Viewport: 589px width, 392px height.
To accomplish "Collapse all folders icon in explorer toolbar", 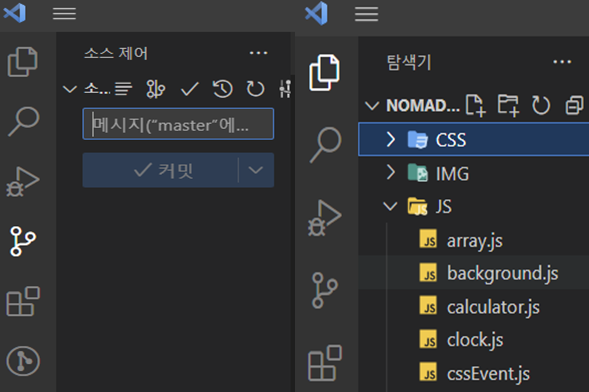I will point(574,106).
